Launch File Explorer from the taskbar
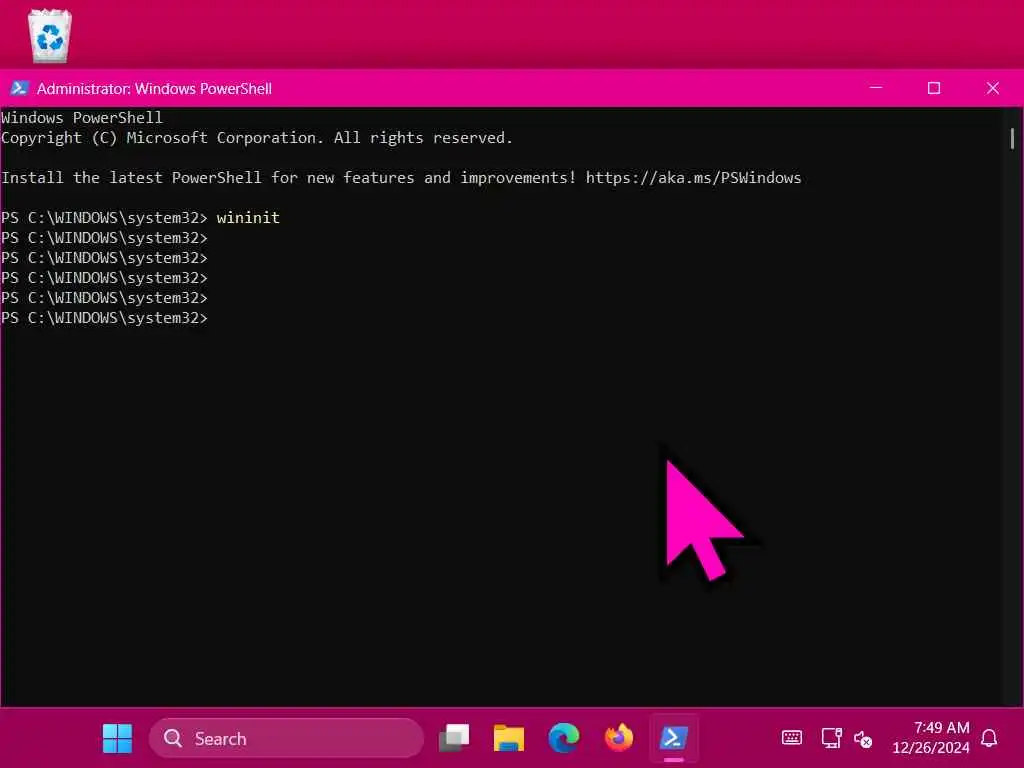The image size is (1024, 768). pos(509,739)
